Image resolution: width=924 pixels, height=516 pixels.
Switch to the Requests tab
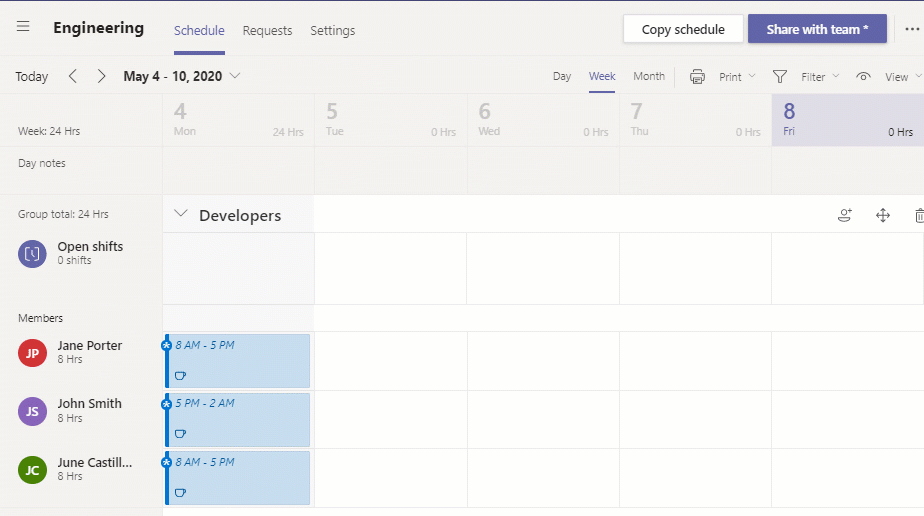268,31
